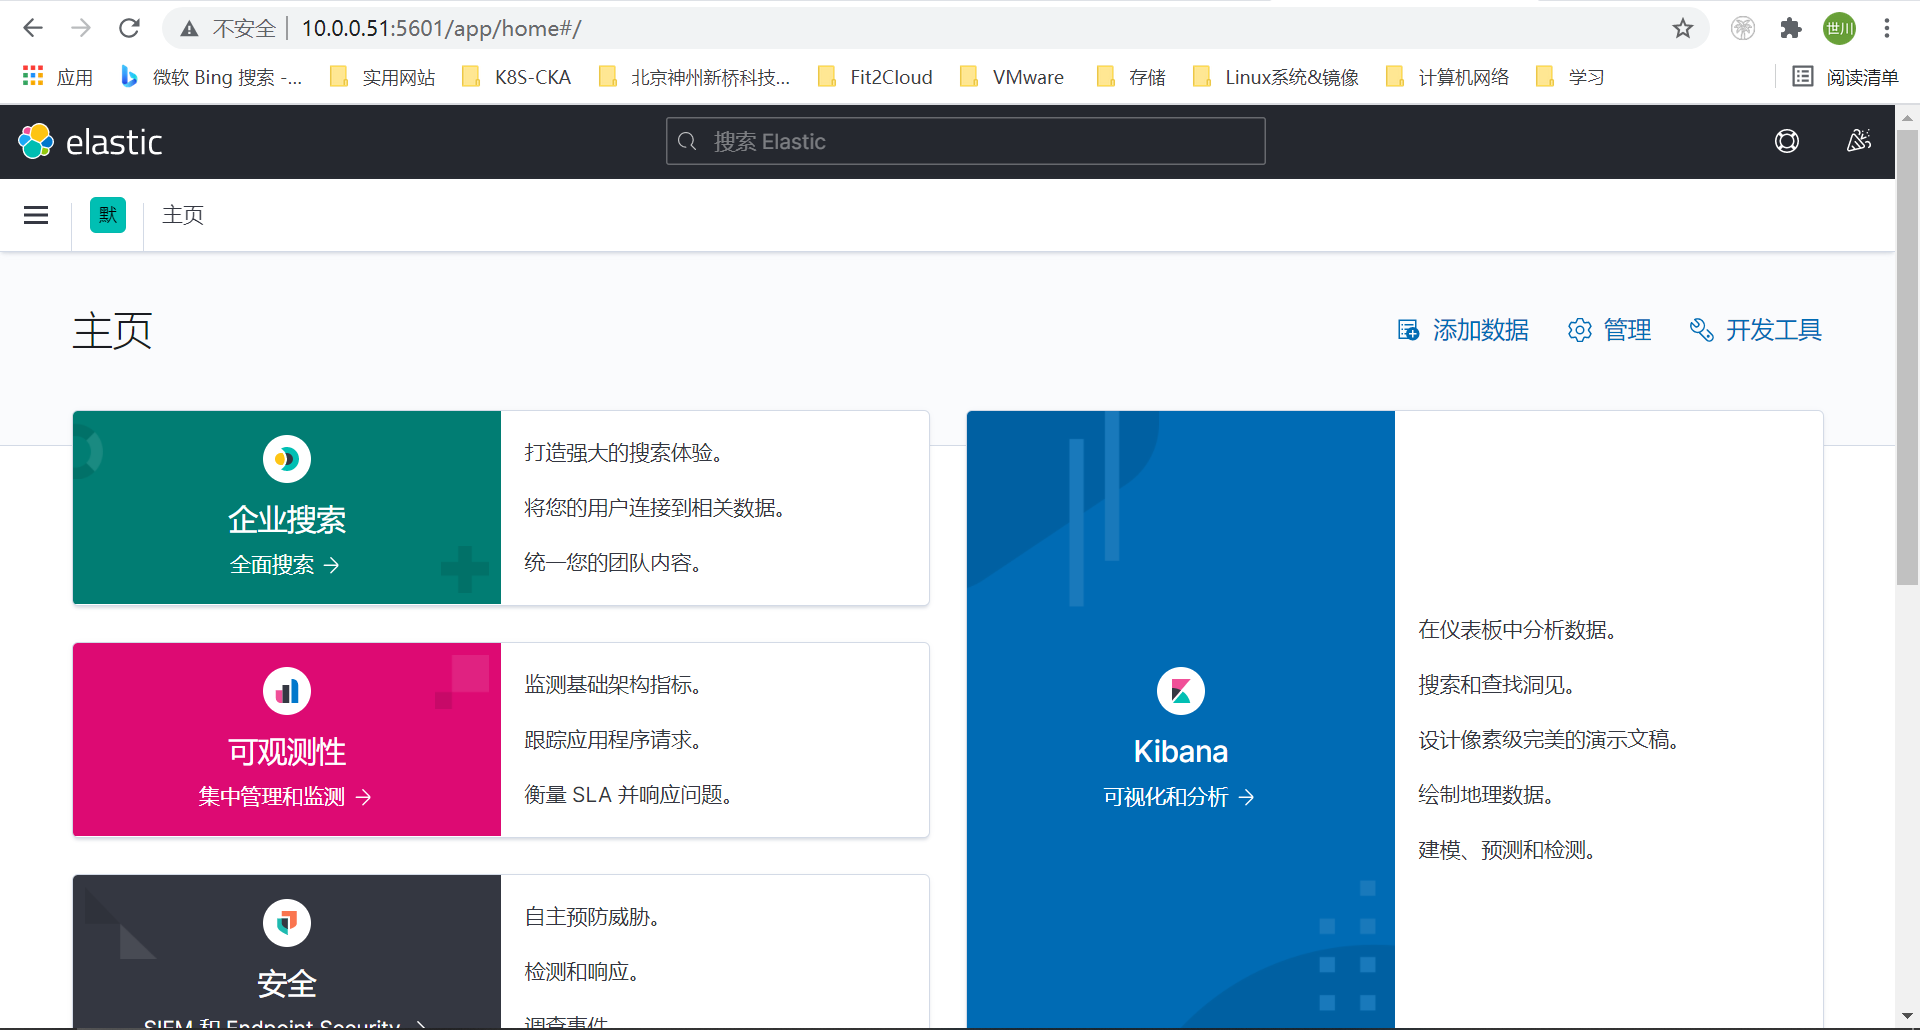Click the Security round logo icon

pyautogui.click(x=287, y=923)
